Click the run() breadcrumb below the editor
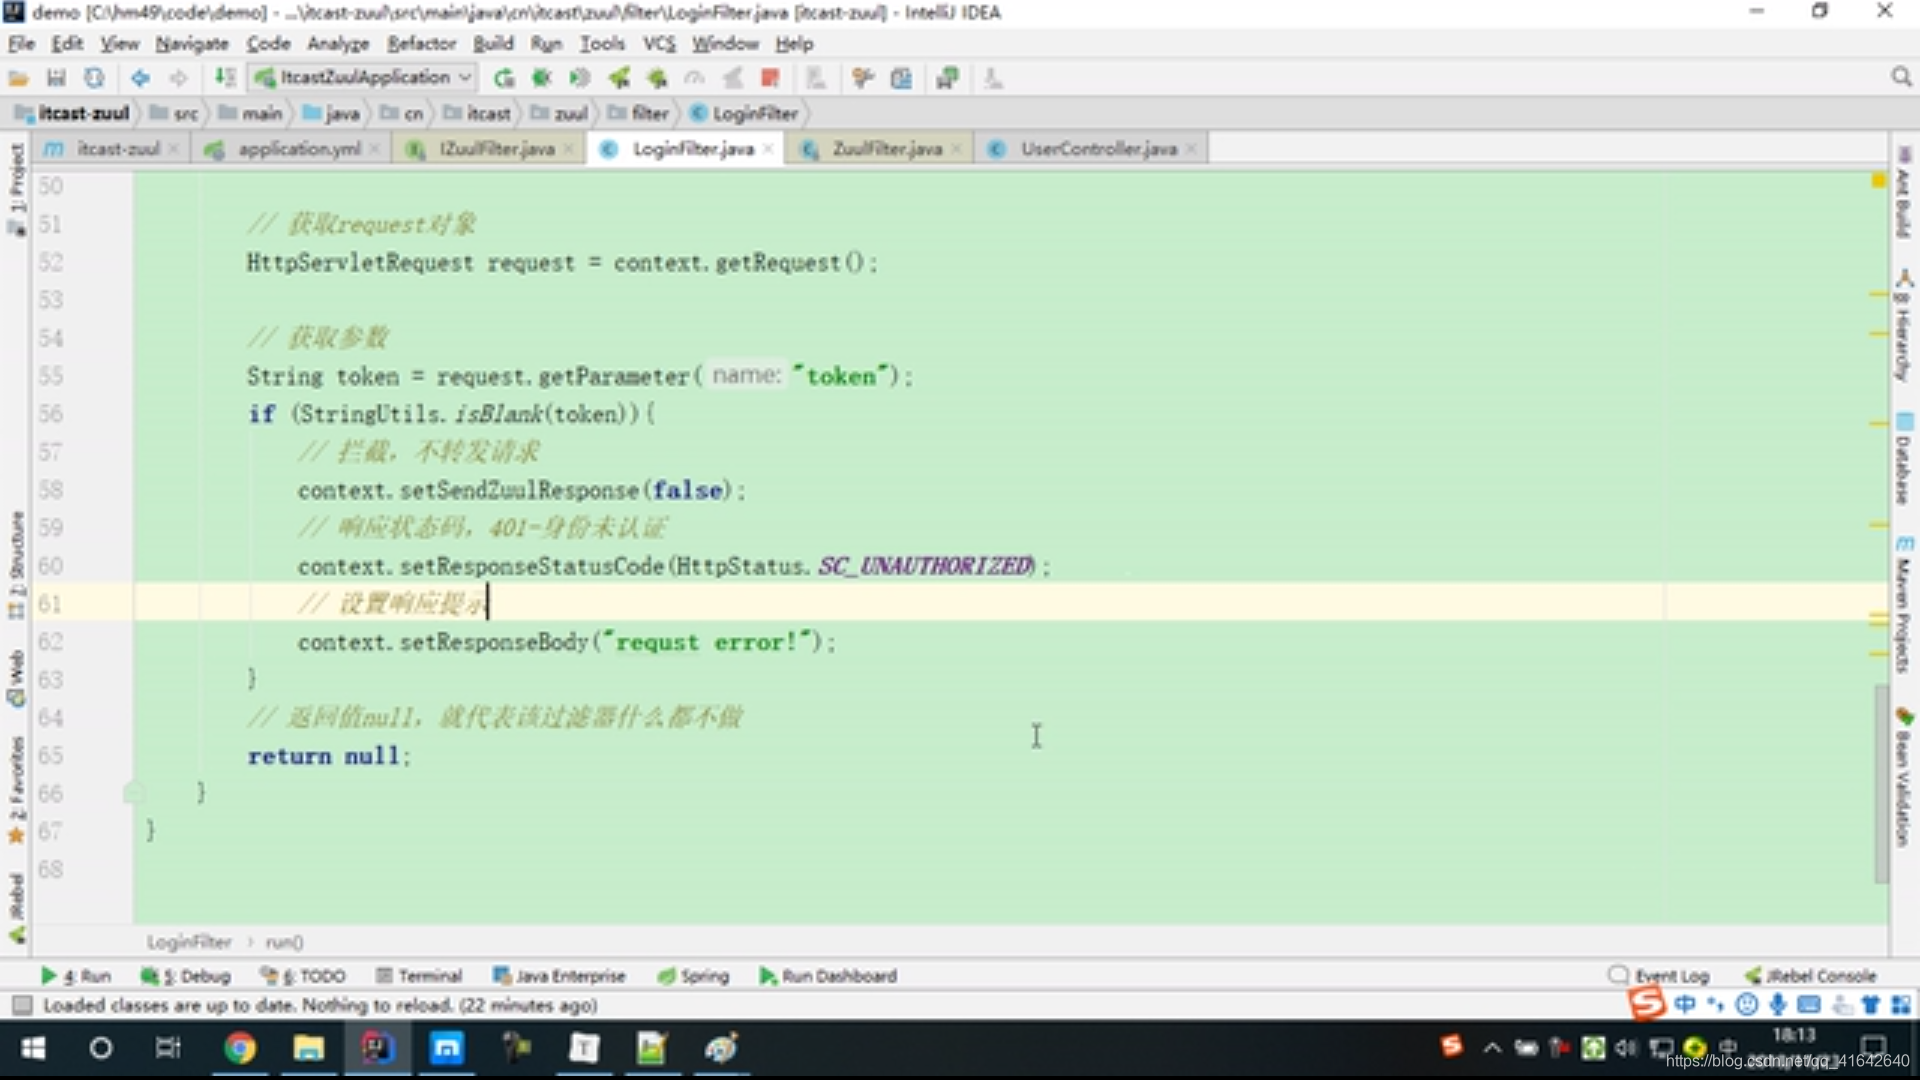 pyautogui.click(x=284, y=942)
